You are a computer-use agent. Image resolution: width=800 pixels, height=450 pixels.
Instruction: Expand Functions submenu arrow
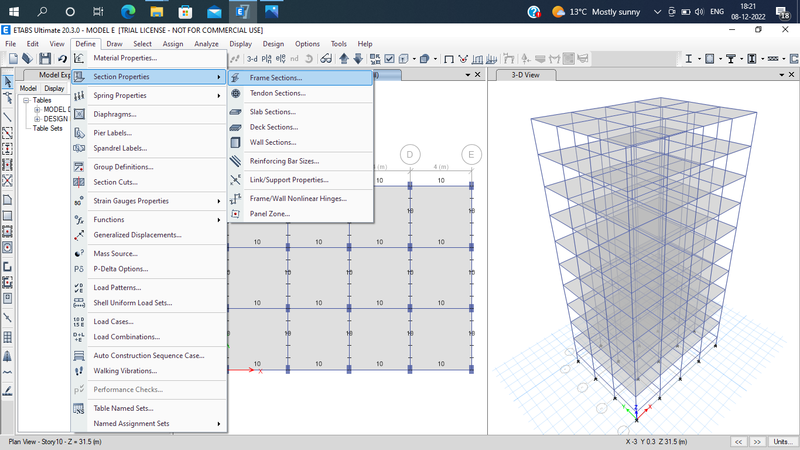pos(219,220)
